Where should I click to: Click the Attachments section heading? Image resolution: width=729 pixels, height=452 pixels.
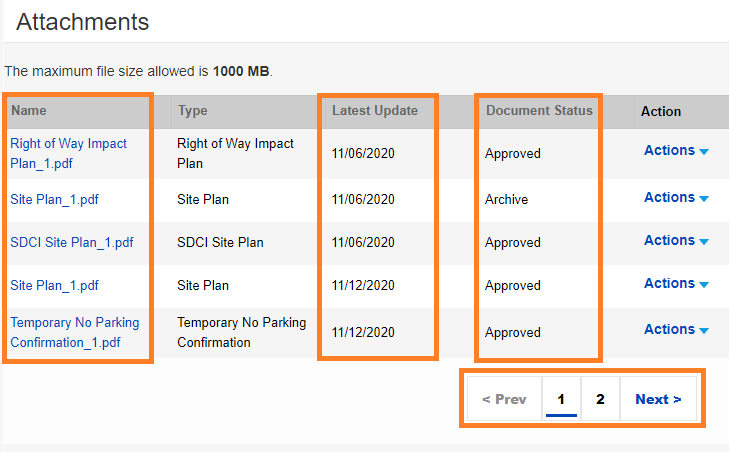click(x=82, y=22)
